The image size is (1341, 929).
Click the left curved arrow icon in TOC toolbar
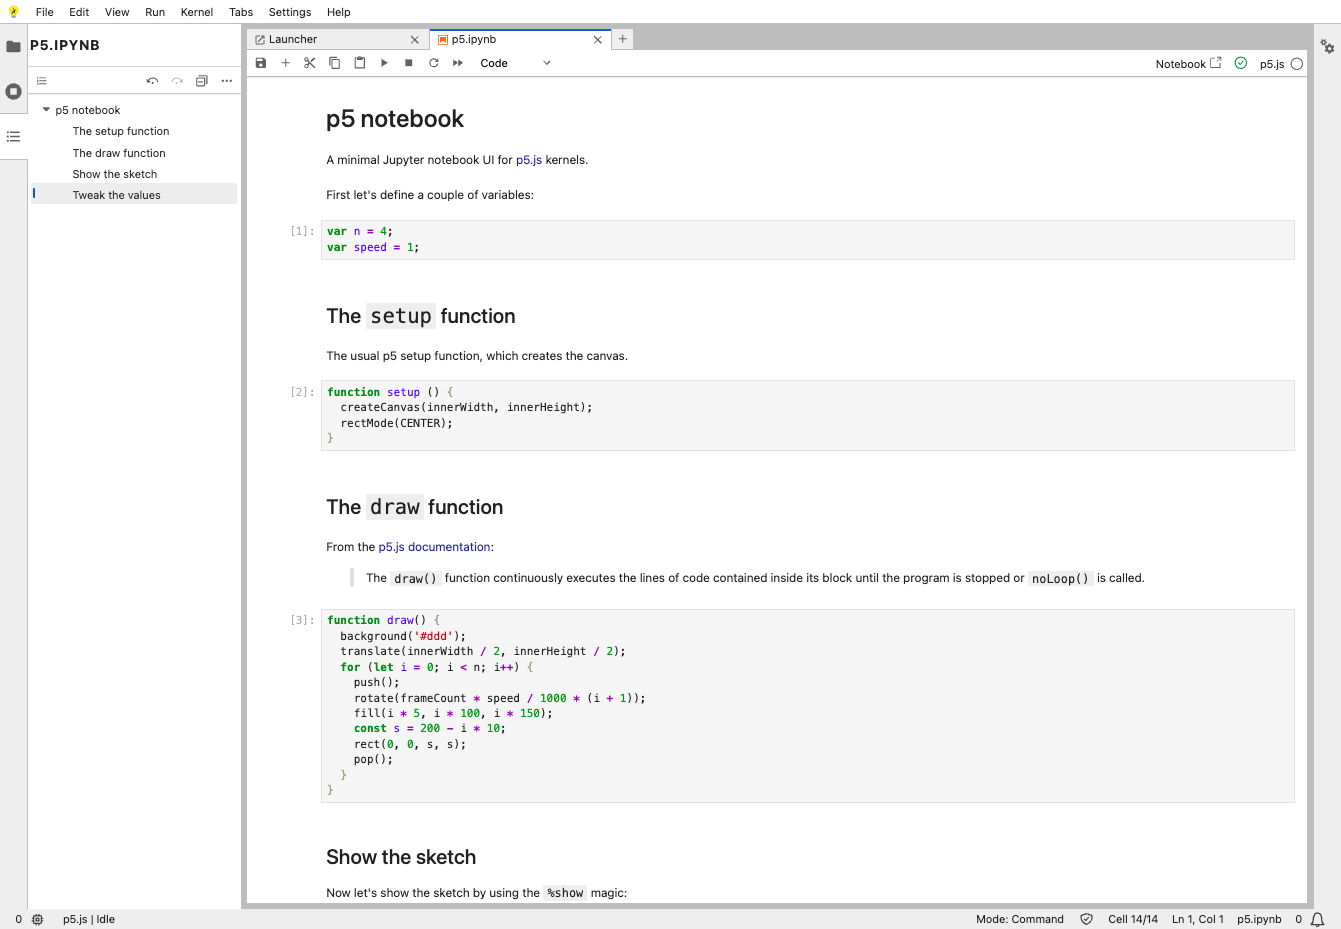pyautogui.click(x=152, y=81)
